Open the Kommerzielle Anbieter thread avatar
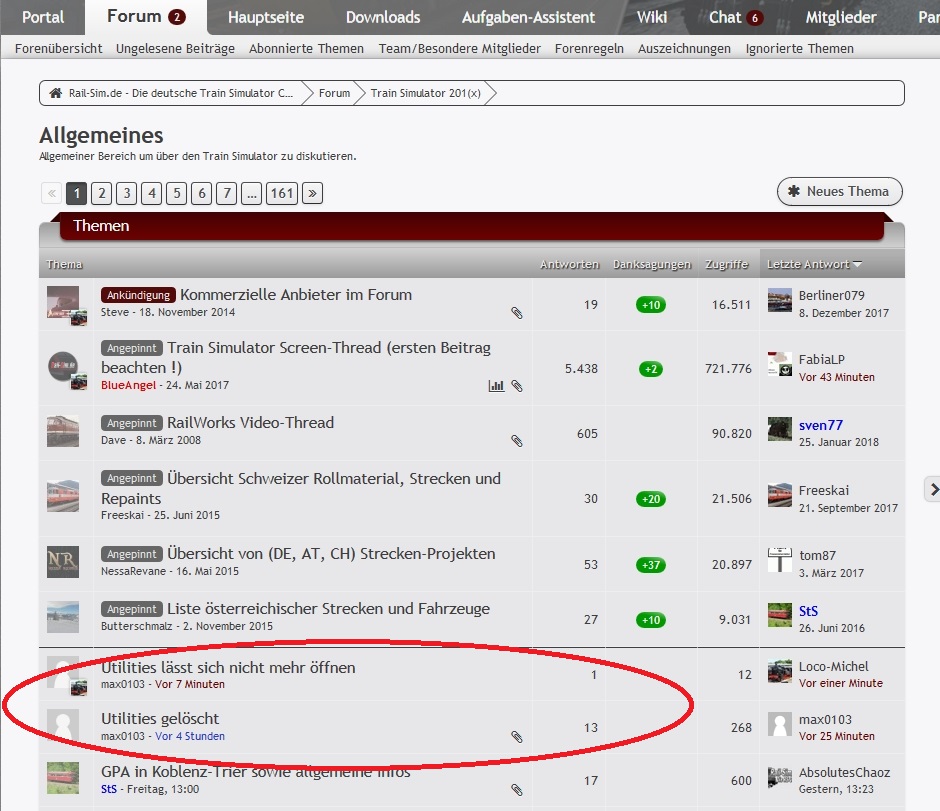940x811 pixels. (x=64, y=303)
